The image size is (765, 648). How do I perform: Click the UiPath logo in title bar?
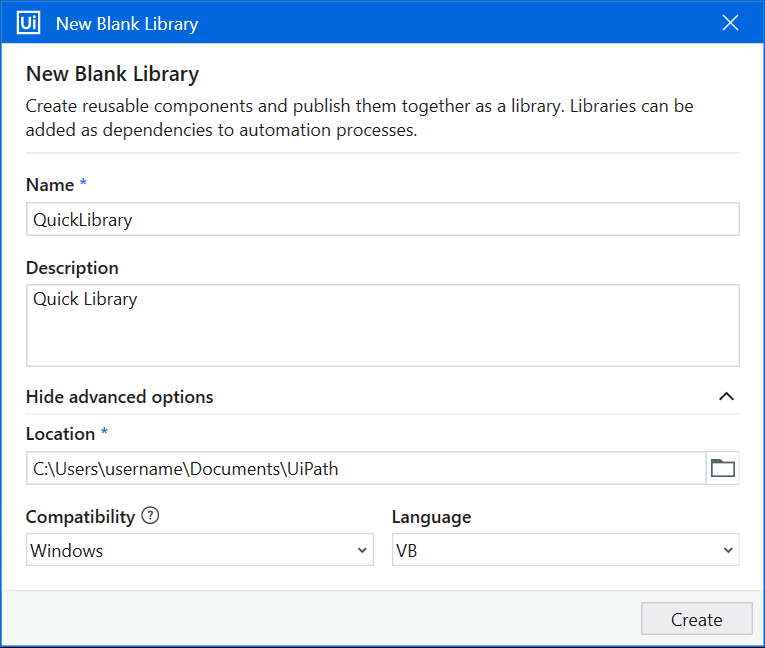point(28,23)
